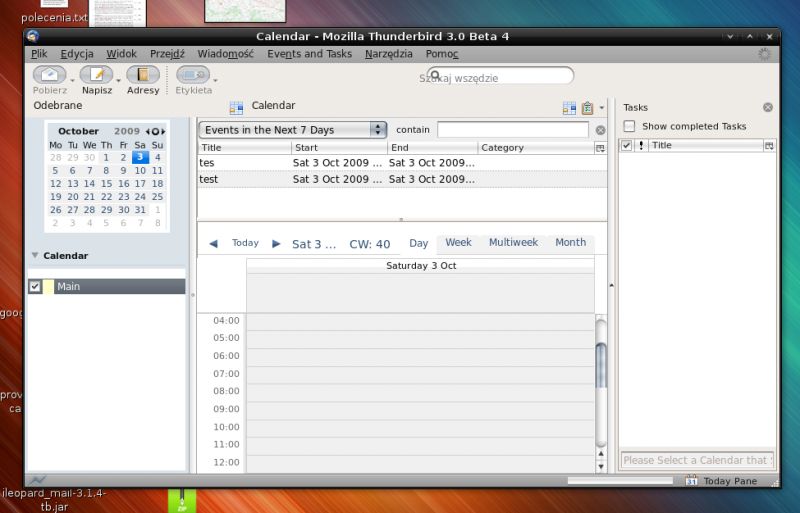Open the Adresy address book icon
The image size is (800, 513).
point(143,75)
